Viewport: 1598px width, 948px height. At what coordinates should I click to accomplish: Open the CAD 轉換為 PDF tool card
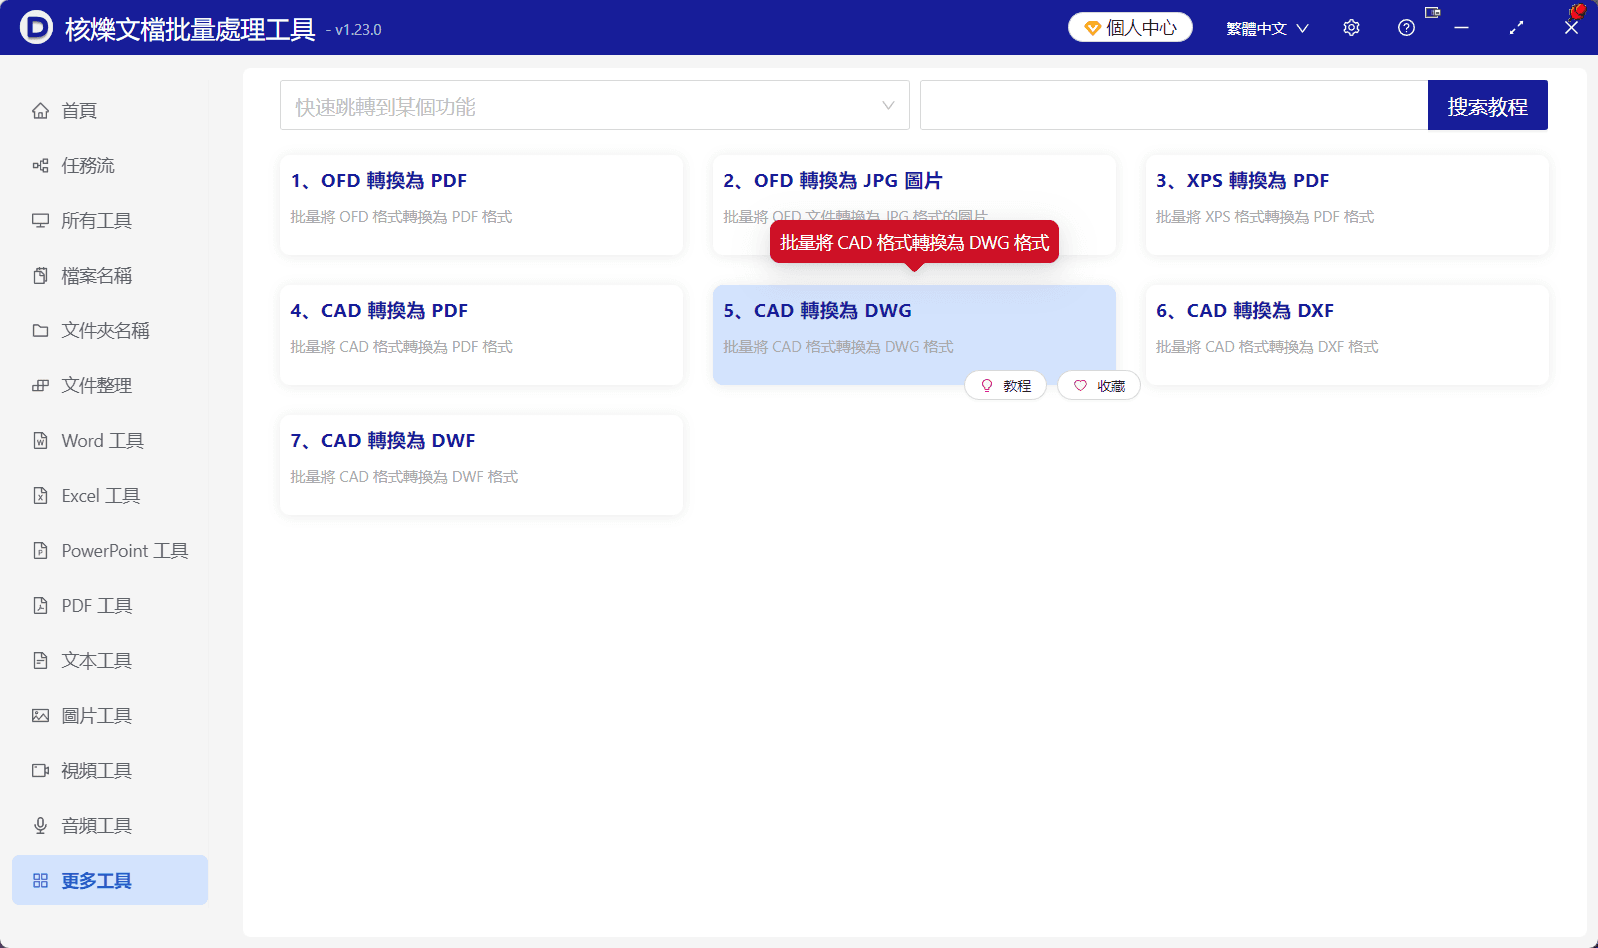pos(481,335)
